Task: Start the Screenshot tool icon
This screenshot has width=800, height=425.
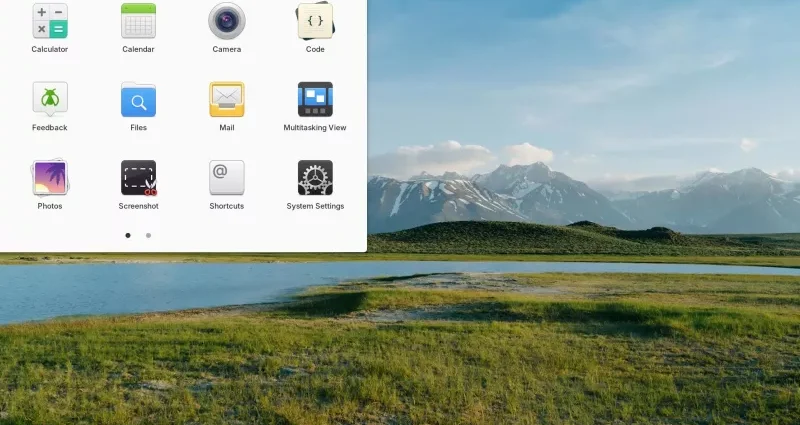Action: (x=138, y=178)
